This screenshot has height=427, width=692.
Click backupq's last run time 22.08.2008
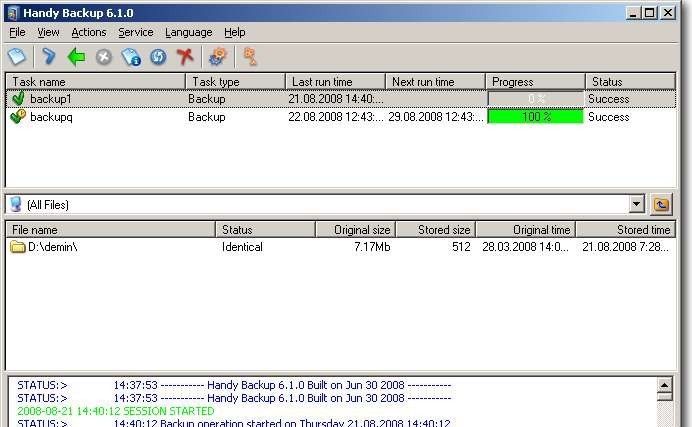pyautogui.click(x=335, y=116)
